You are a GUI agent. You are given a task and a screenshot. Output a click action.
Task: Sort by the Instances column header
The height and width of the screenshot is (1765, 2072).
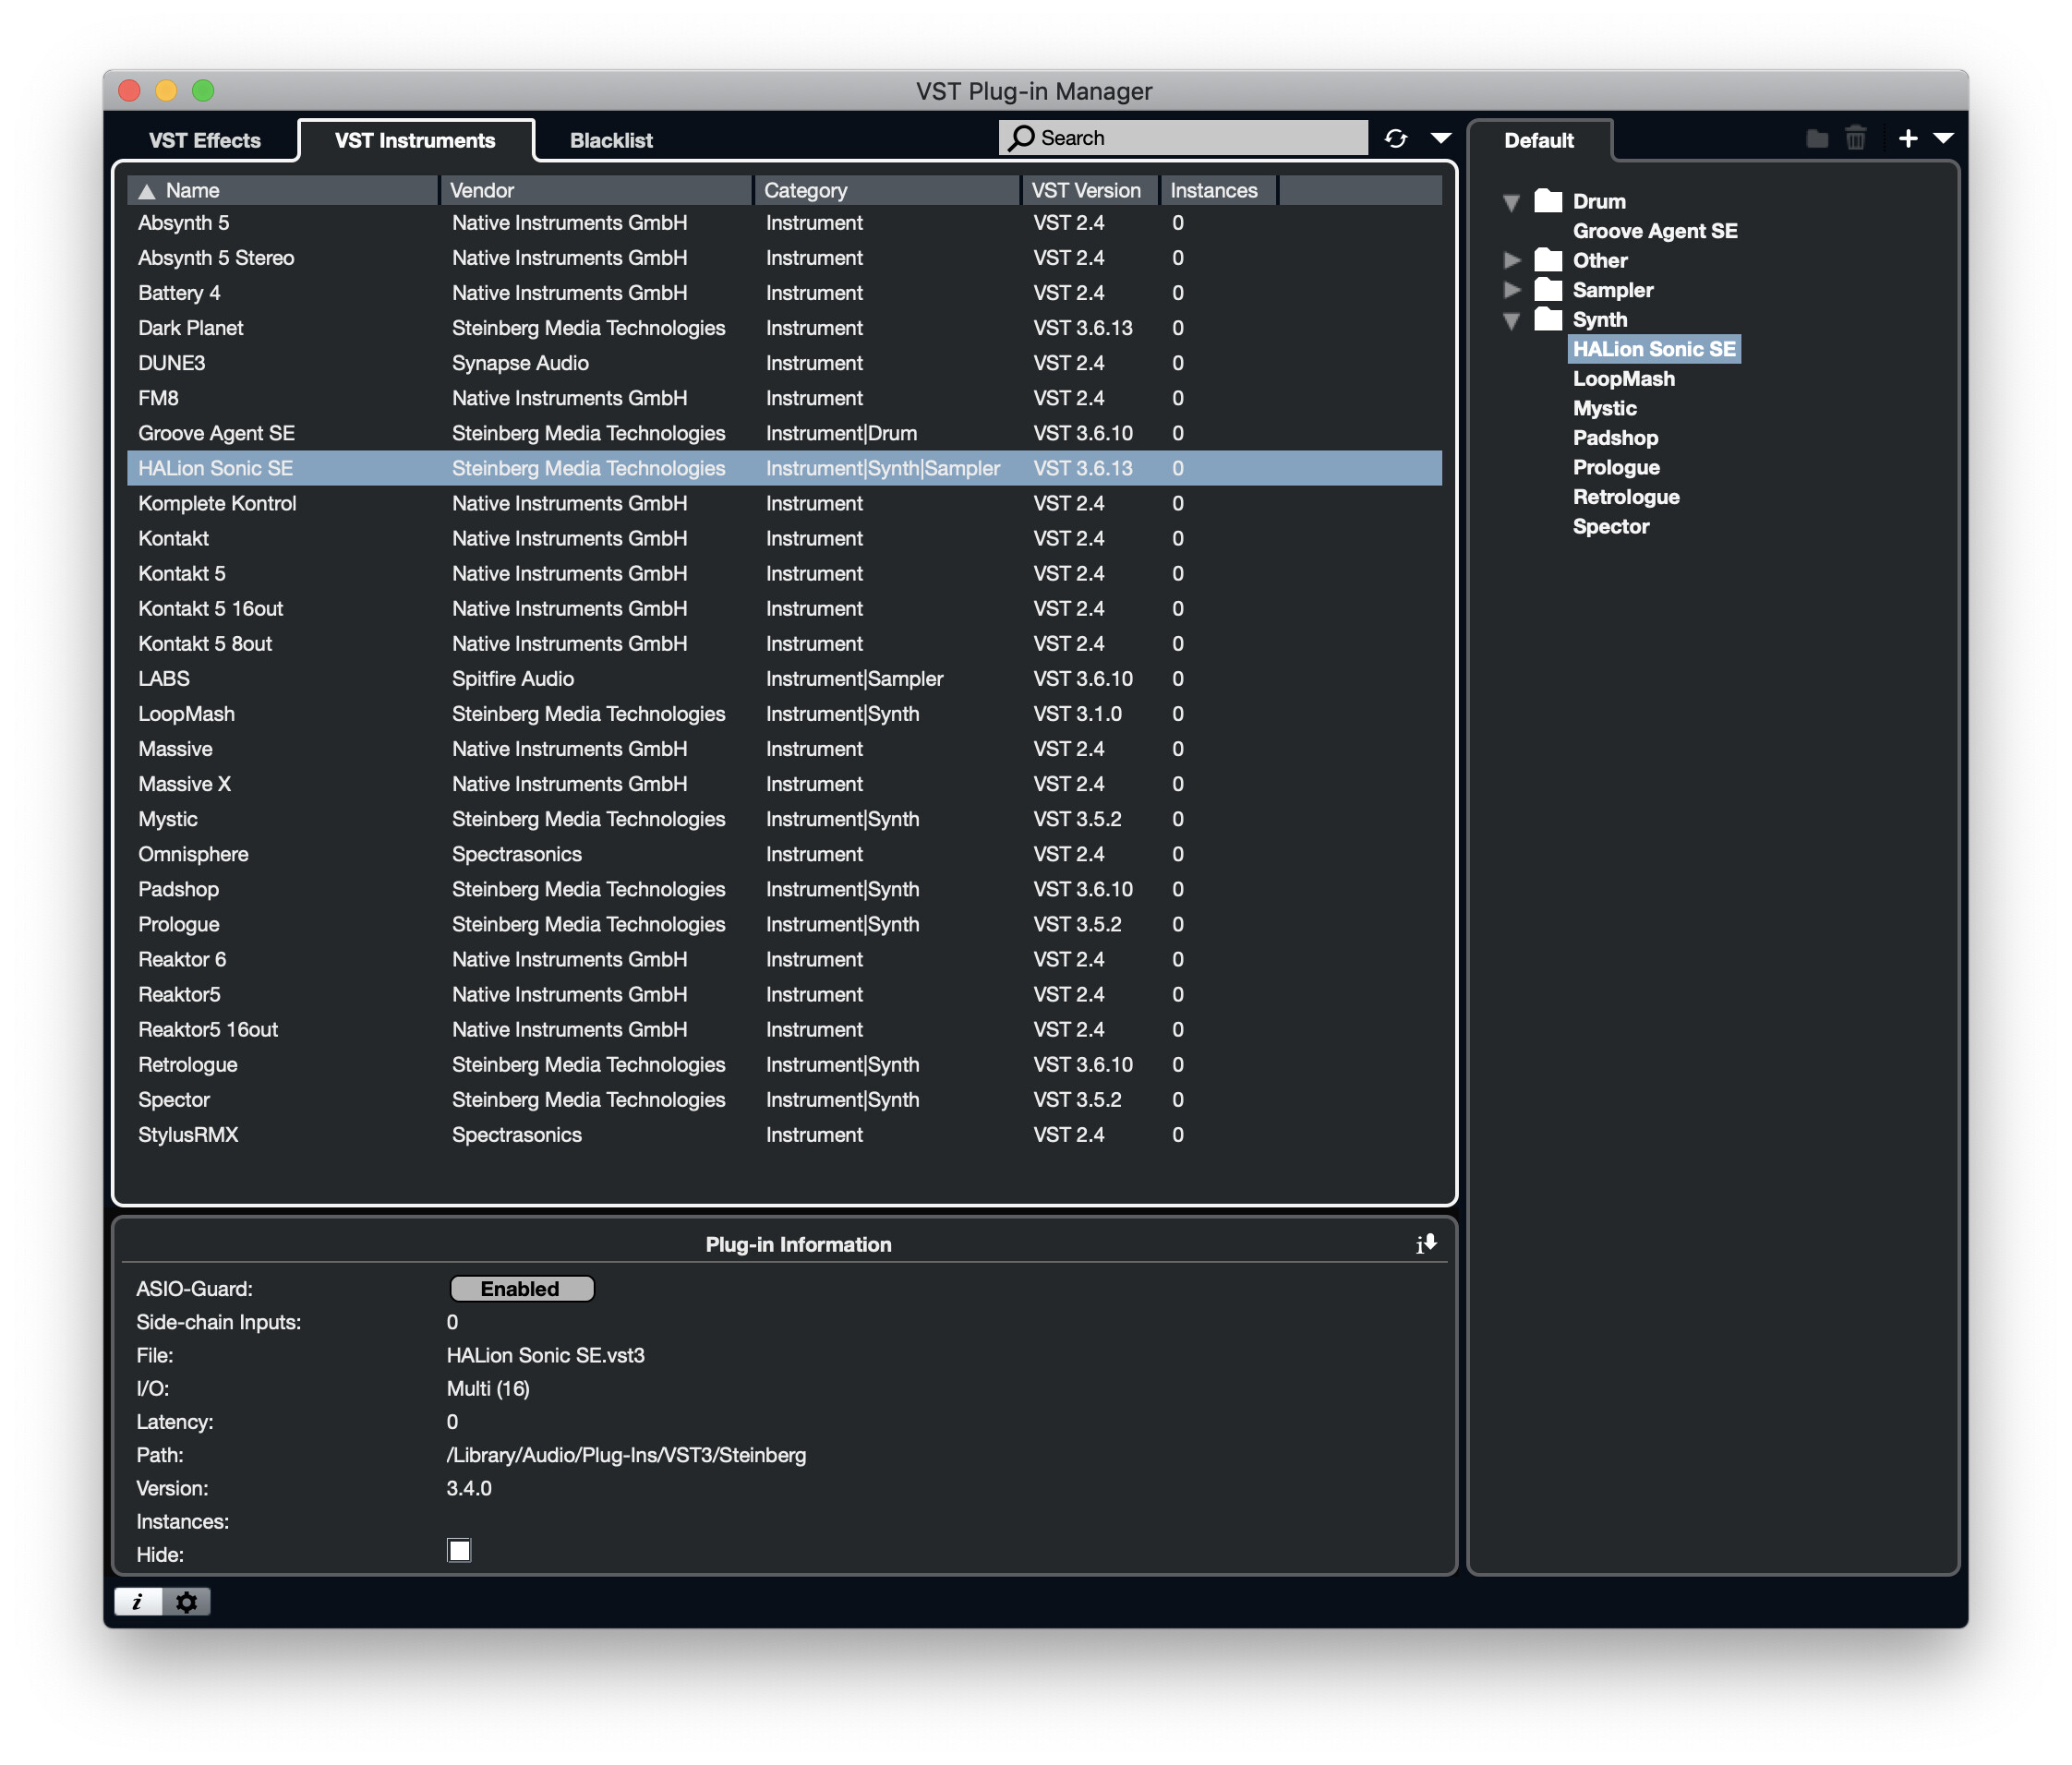pos(1219,190)
